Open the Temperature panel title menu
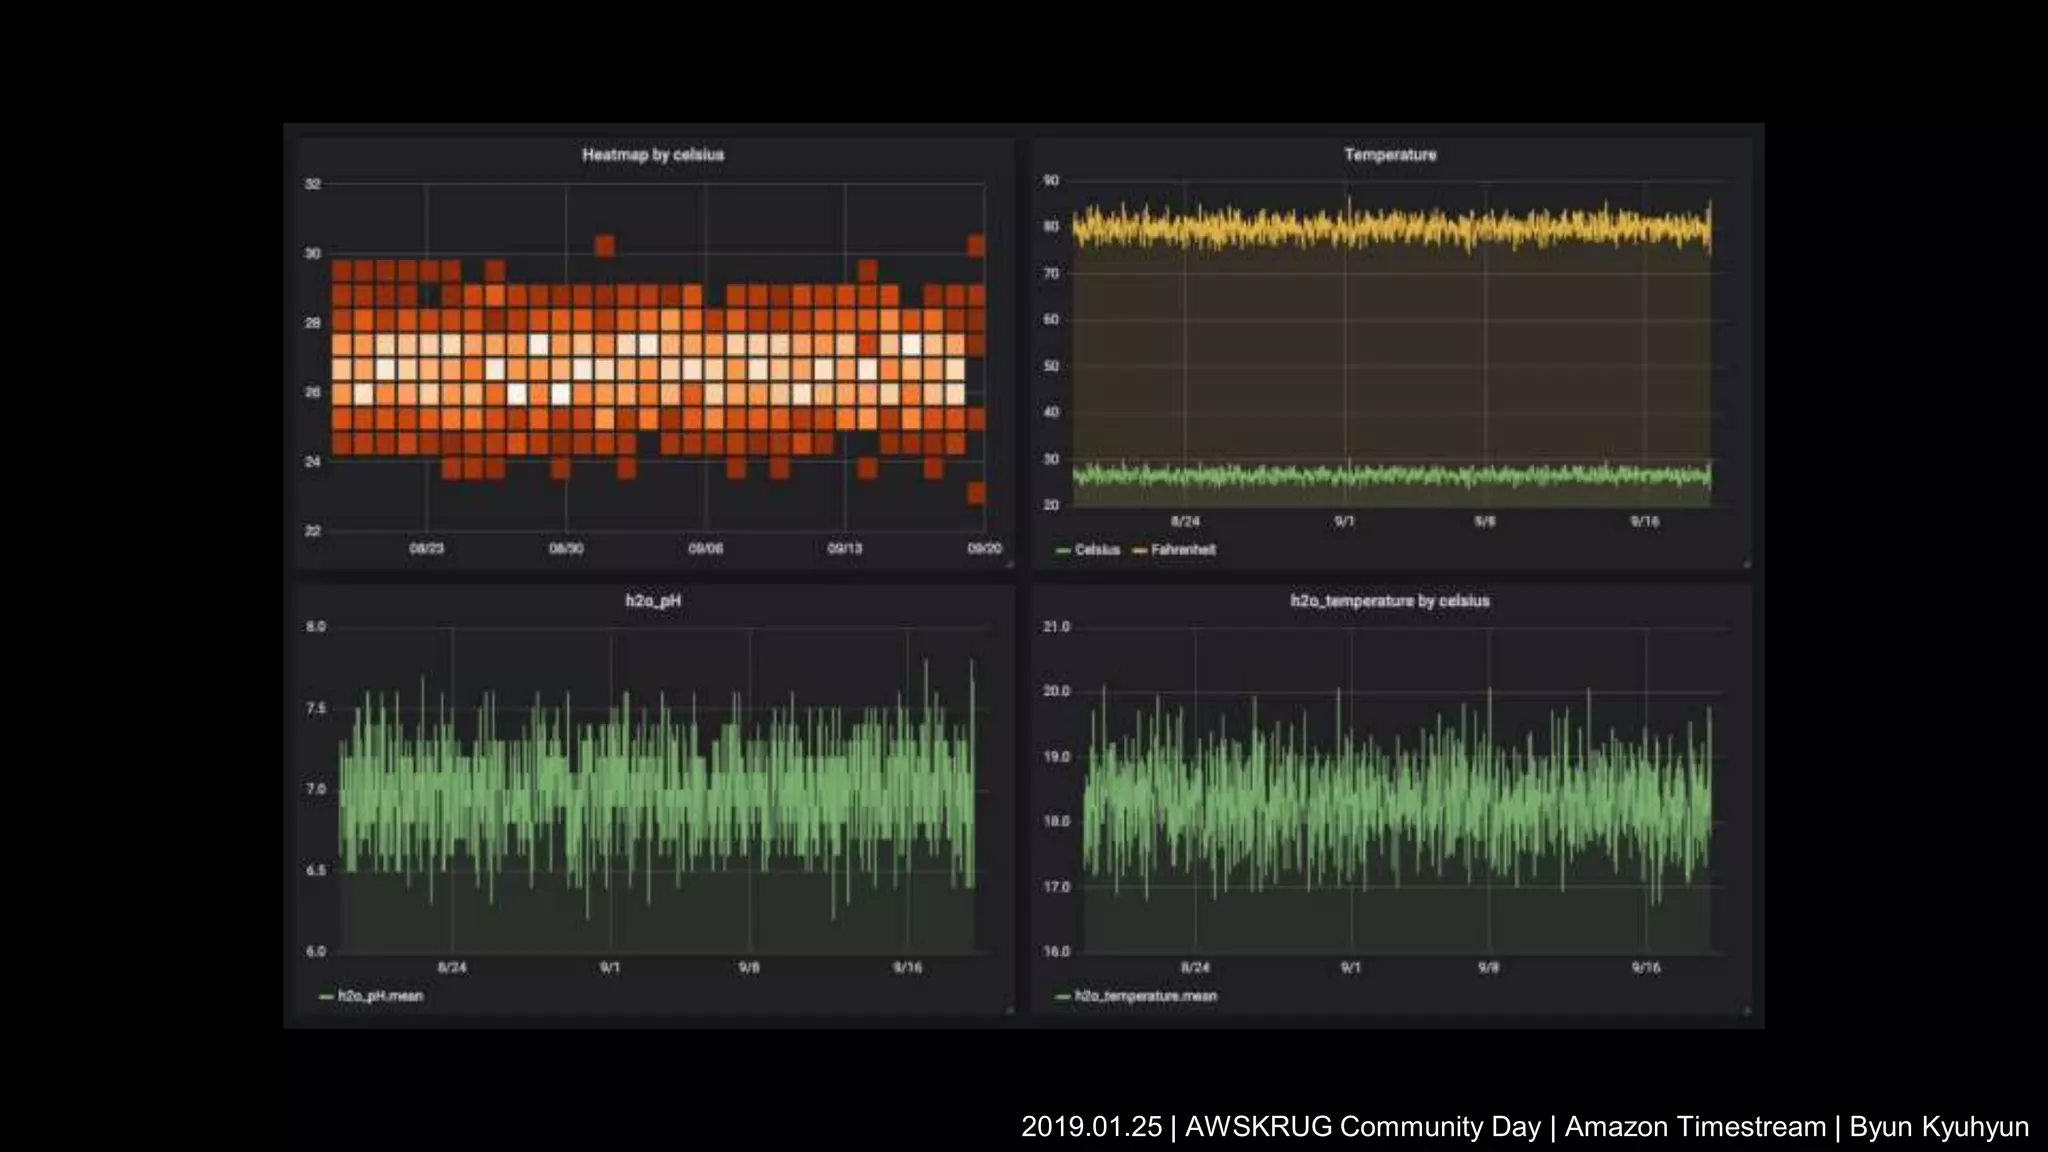The width and height of the screenshot is (2048, 1152). tap(1390, 155)
